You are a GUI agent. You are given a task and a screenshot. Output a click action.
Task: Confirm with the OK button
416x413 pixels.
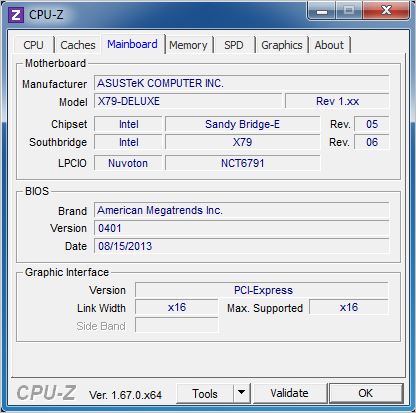[x=366, y=393]
